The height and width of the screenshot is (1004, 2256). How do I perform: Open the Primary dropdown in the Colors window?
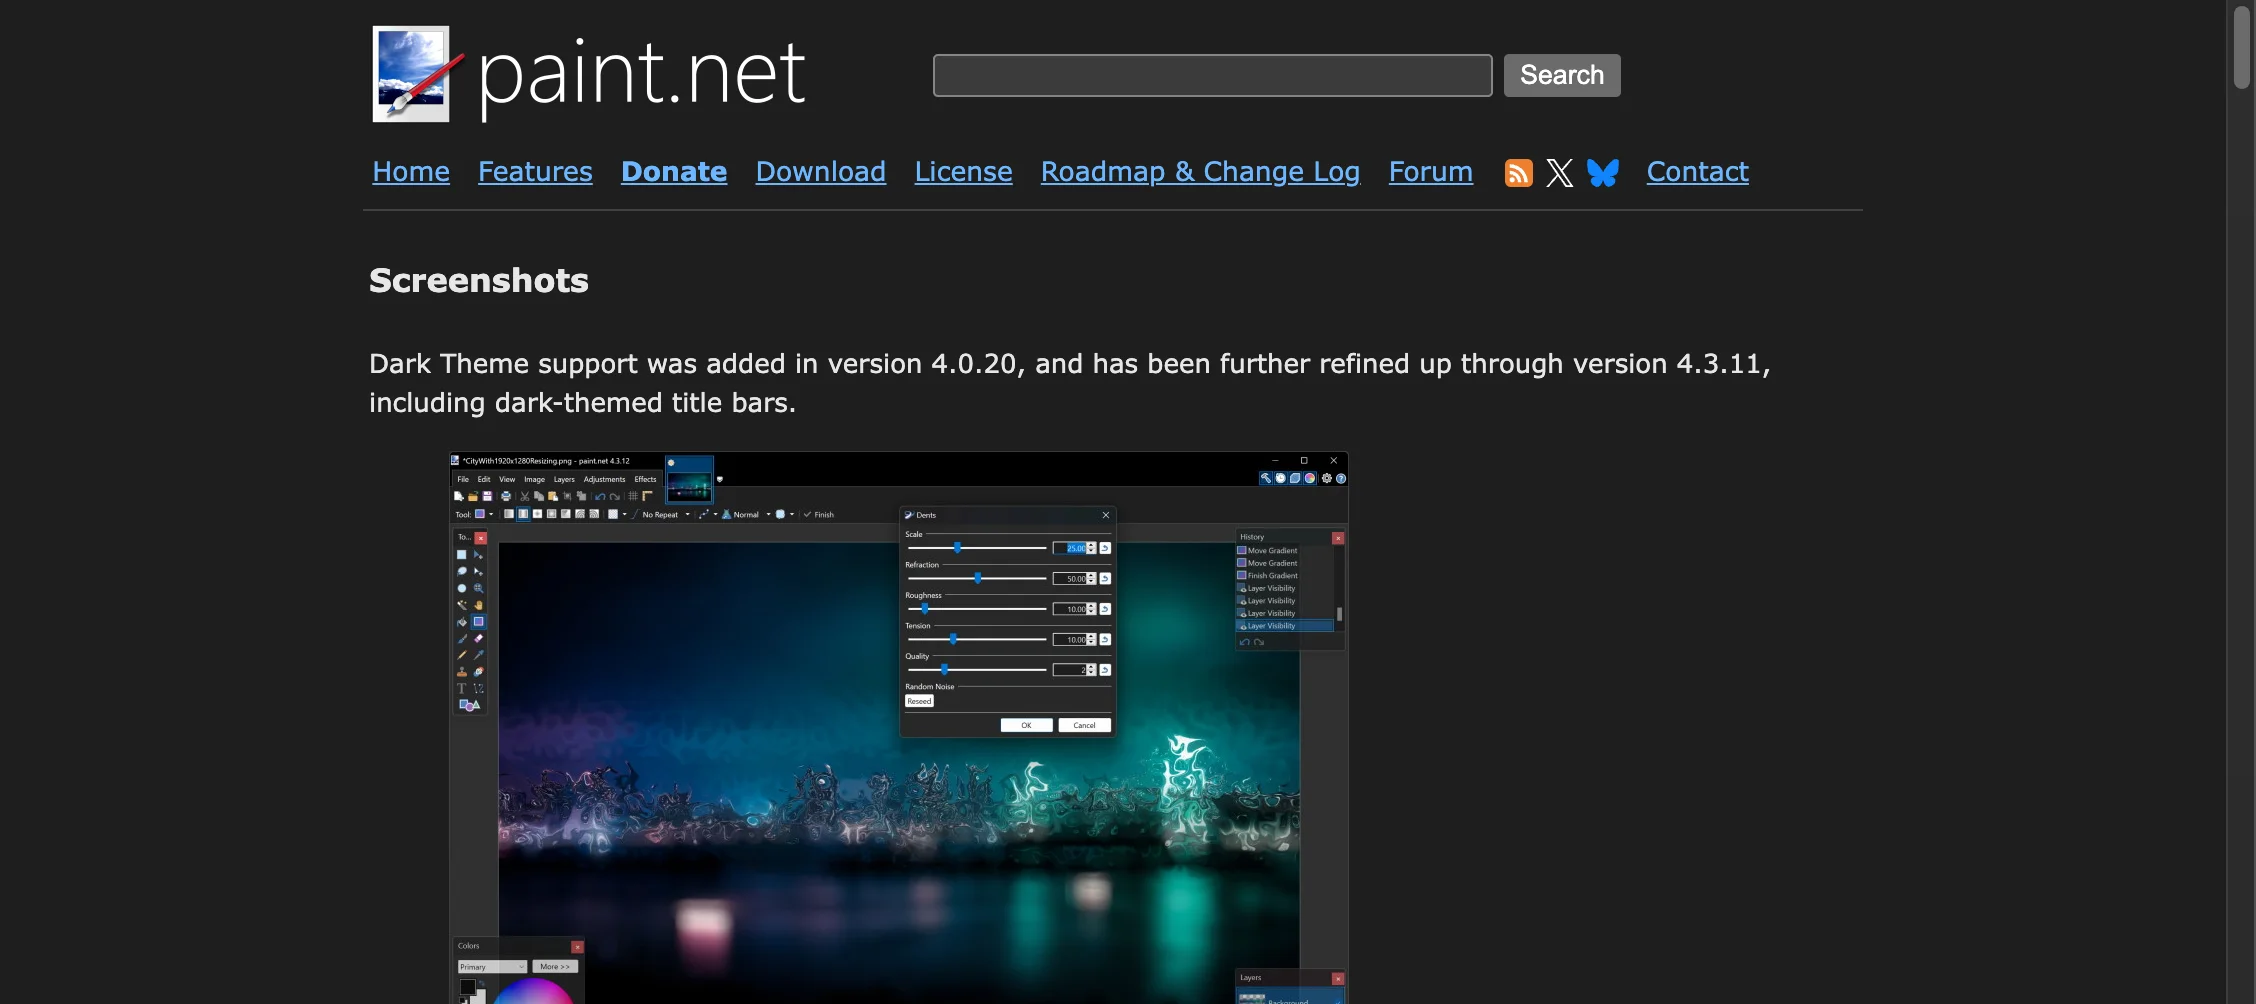pyautogui.click(x=492, y=967)
